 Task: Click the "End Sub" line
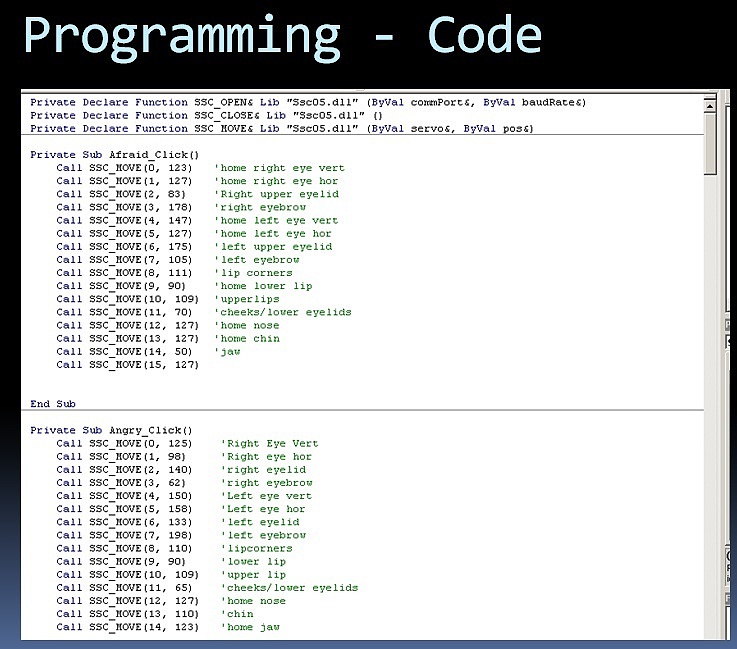pos(53,404)
